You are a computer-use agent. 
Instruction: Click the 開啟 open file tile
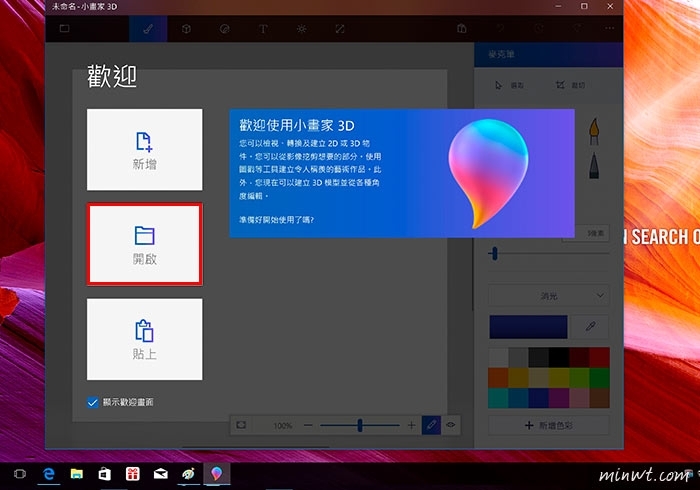click(144, 245)
